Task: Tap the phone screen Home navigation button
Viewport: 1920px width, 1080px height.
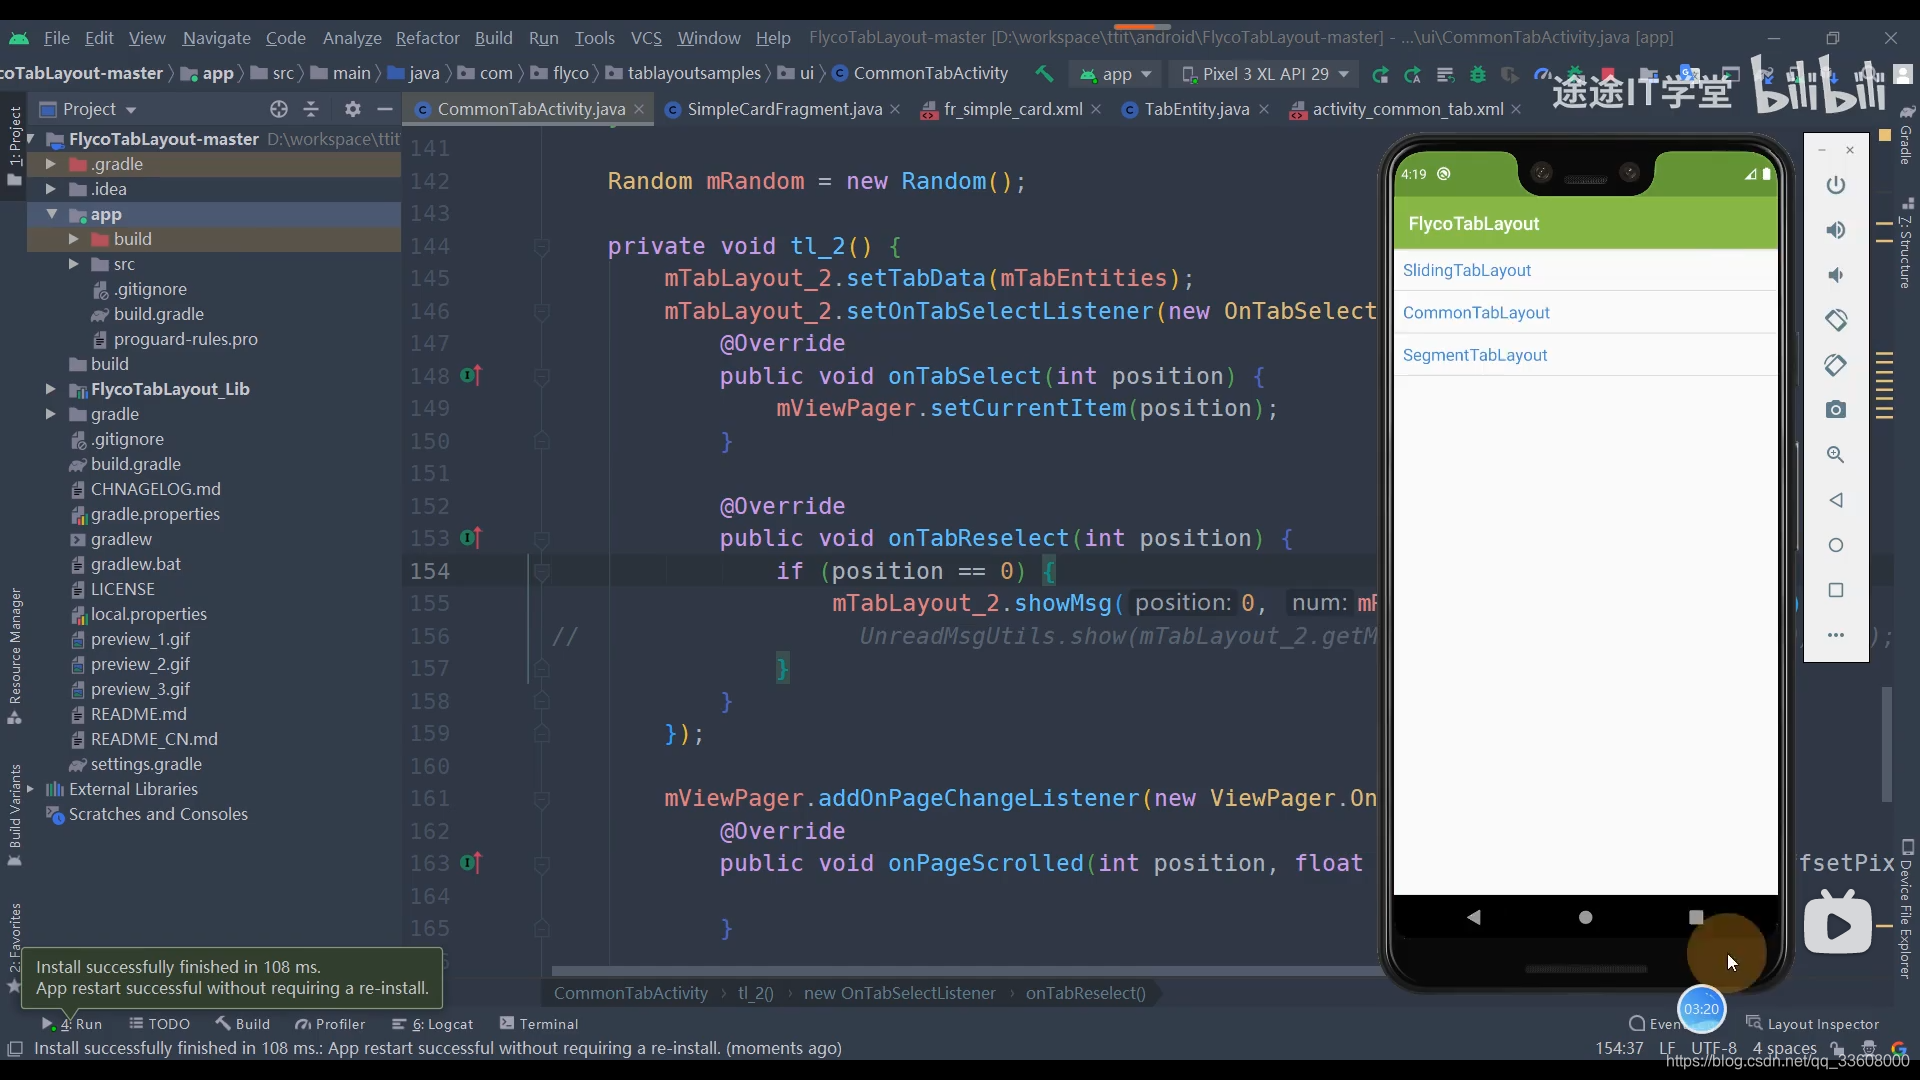Action: point(1585,917)
